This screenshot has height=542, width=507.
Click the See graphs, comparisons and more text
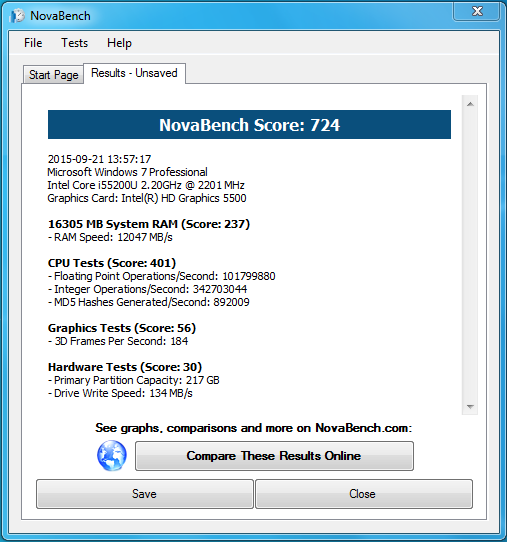tap(254, 428)
